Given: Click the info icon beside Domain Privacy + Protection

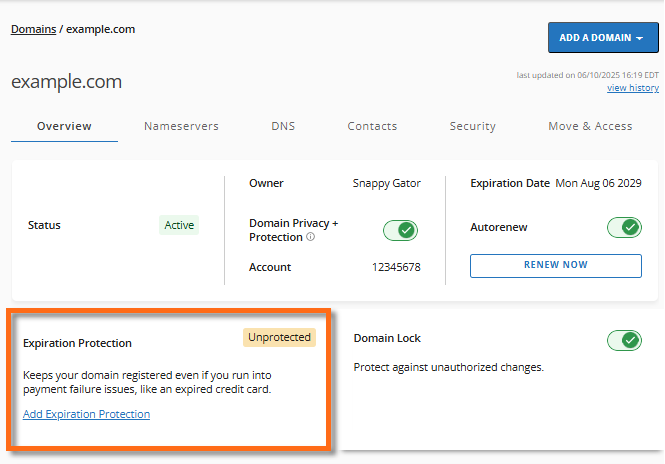Looking at the screenshot, I should [310, 238].
